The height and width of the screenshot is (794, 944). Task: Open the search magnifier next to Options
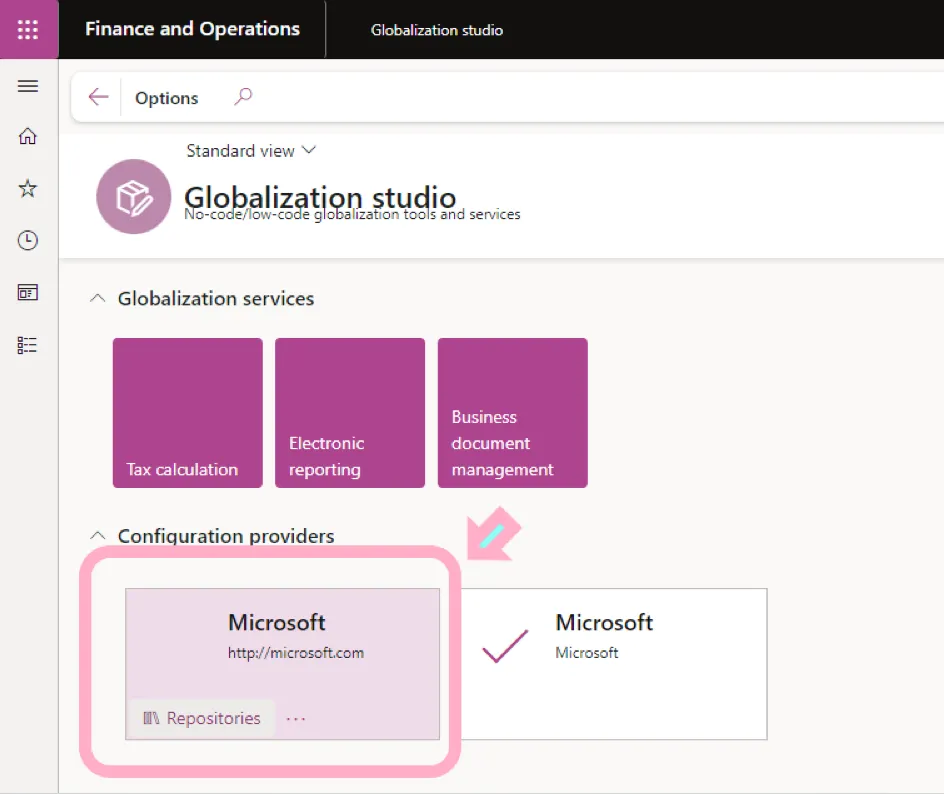(242, 97)
